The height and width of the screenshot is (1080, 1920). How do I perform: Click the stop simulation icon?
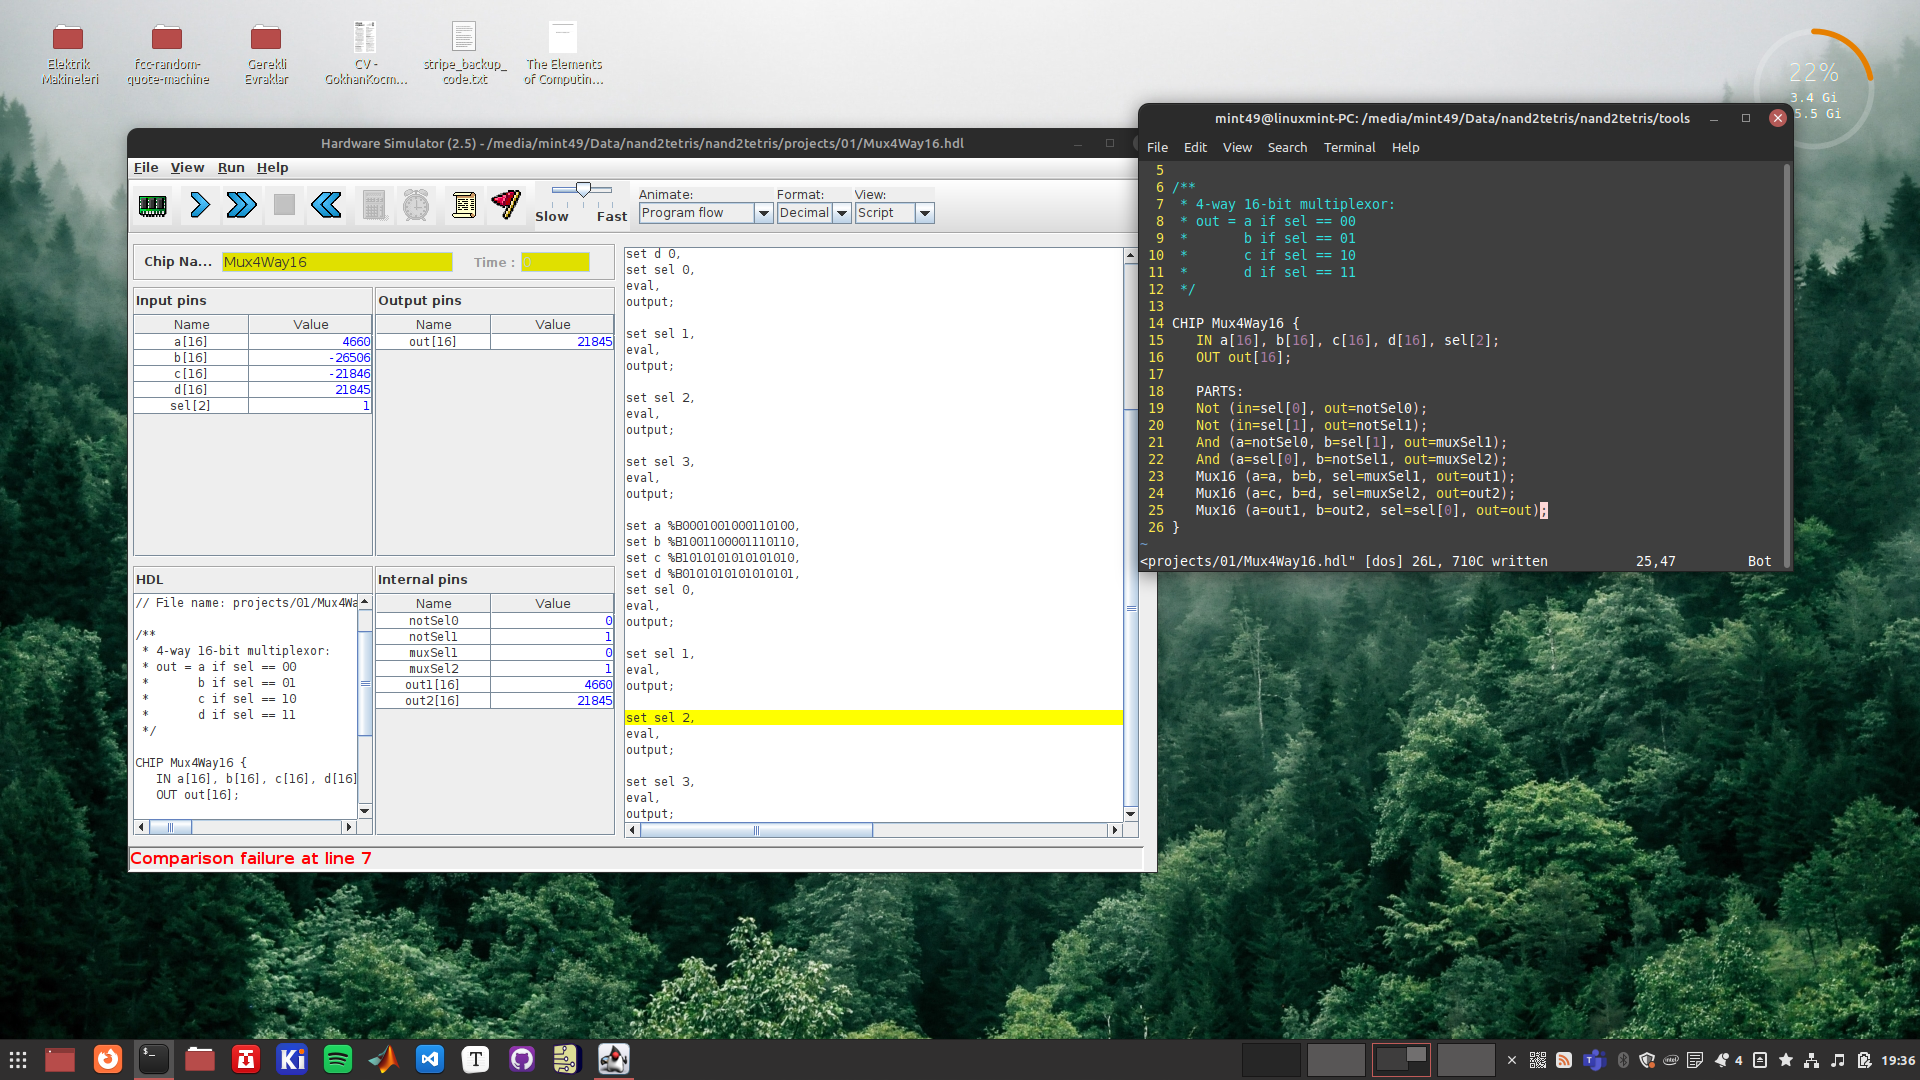point(284,204)
